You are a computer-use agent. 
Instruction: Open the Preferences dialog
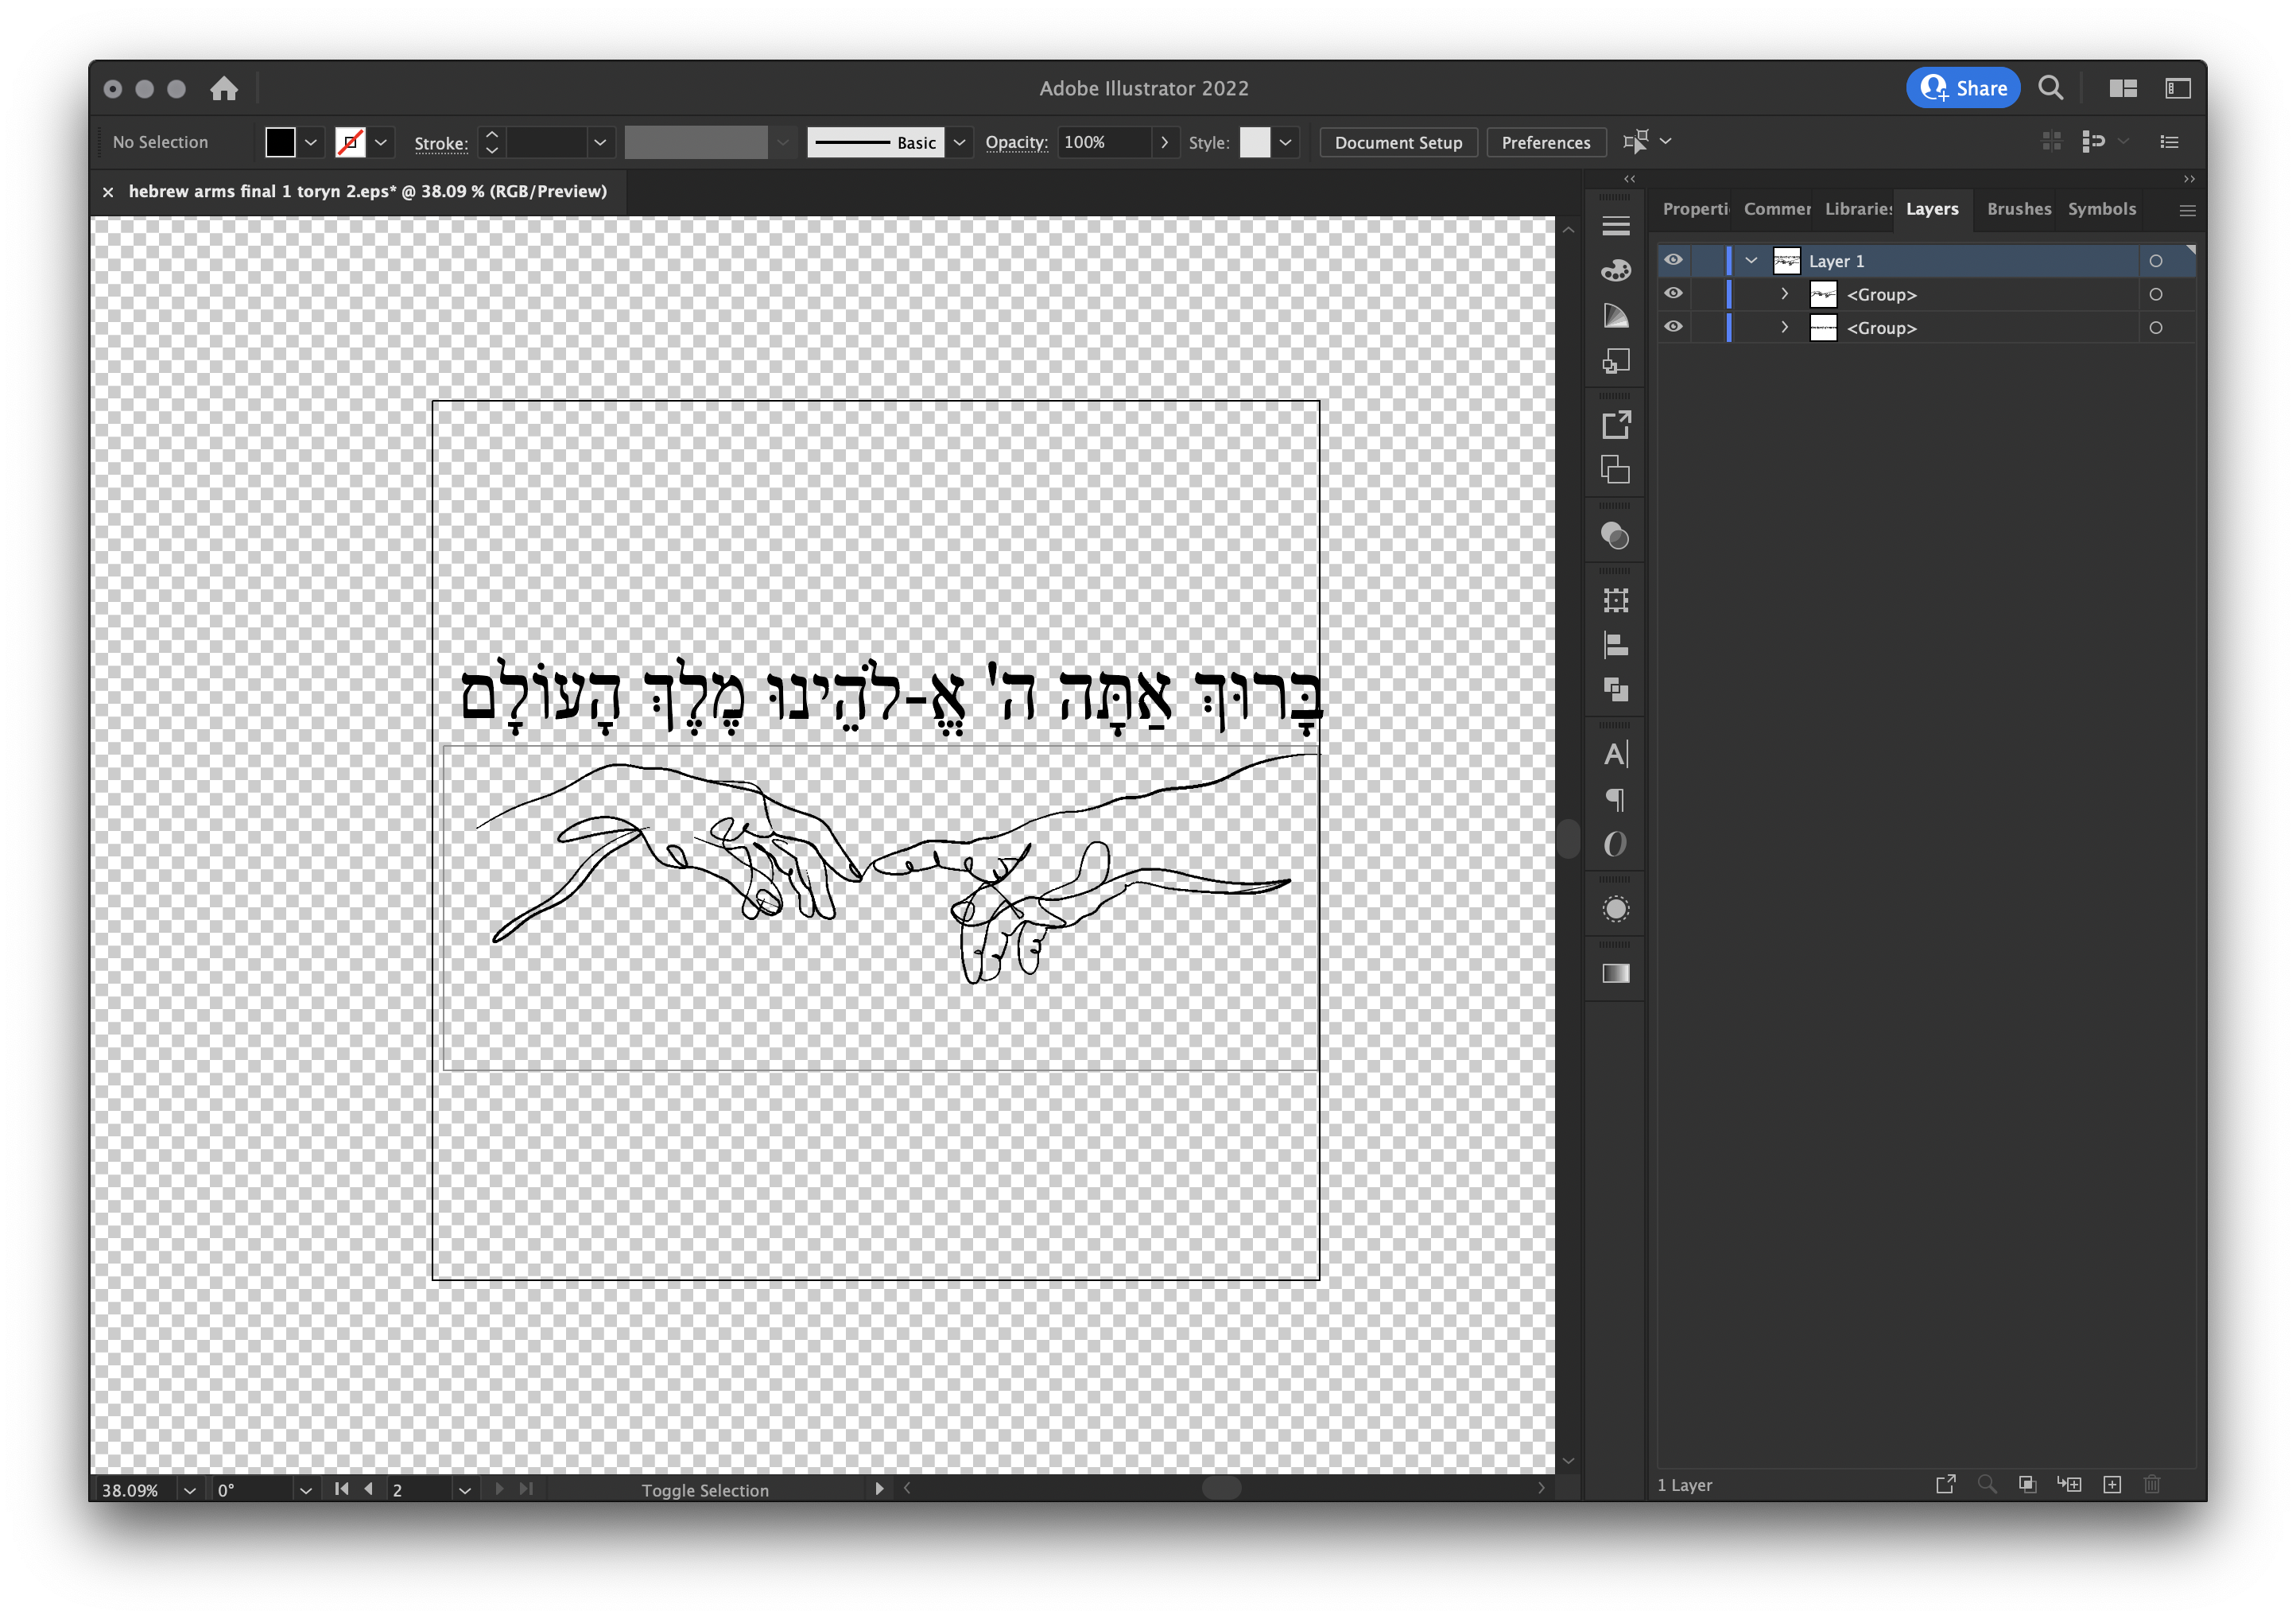pos(1546,142)
